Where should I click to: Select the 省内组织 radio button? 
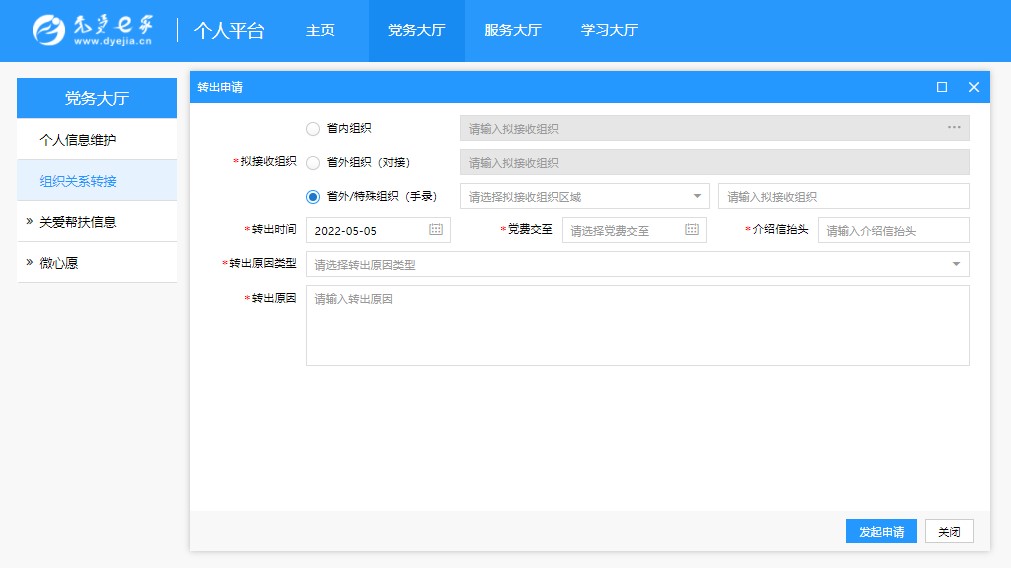coord(313,128)
